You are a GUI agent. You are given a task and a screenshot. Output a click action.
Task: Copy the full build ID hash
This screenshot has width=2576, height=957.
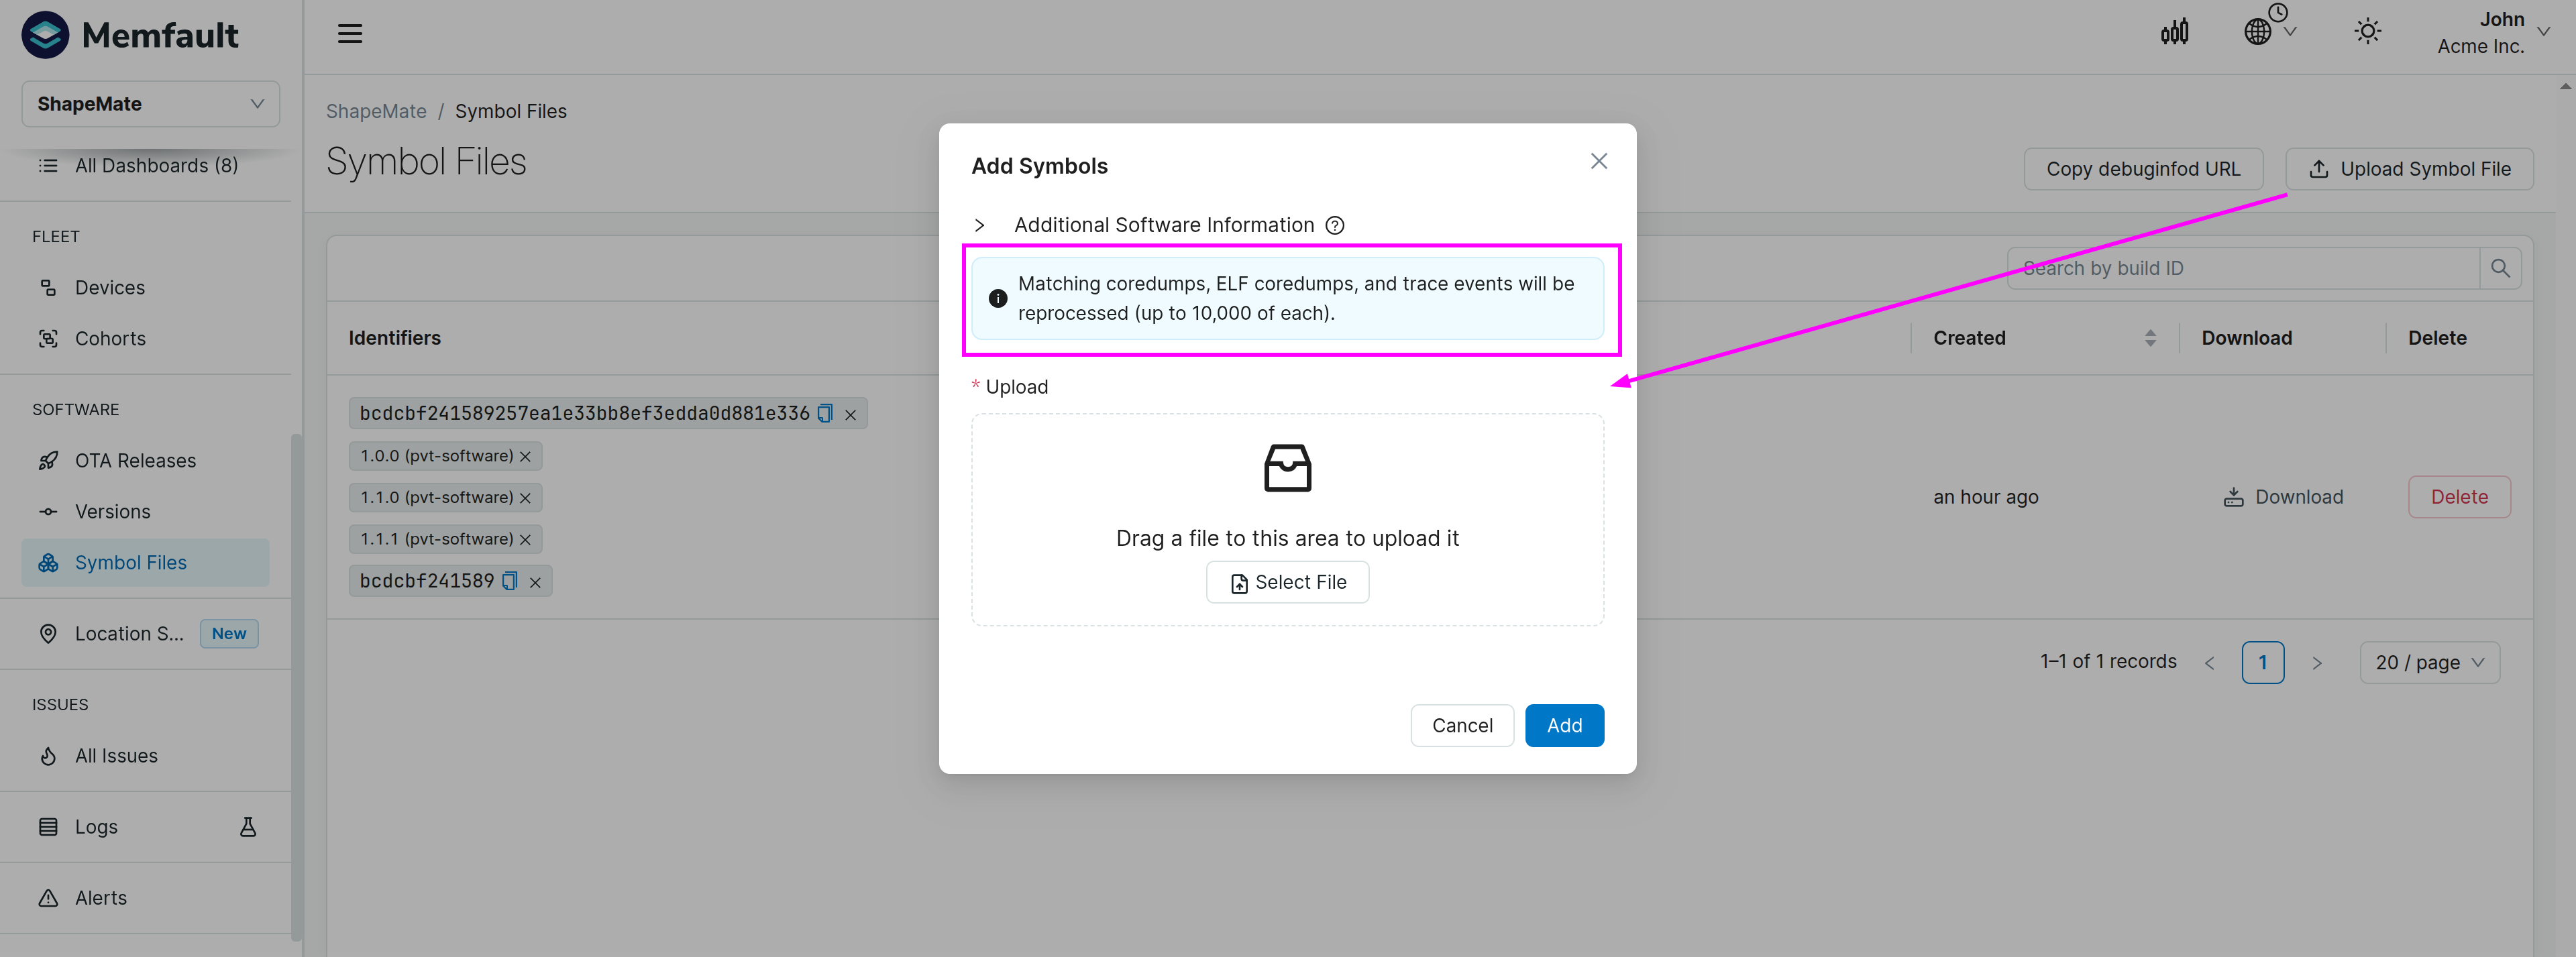[x=825, y=413]
